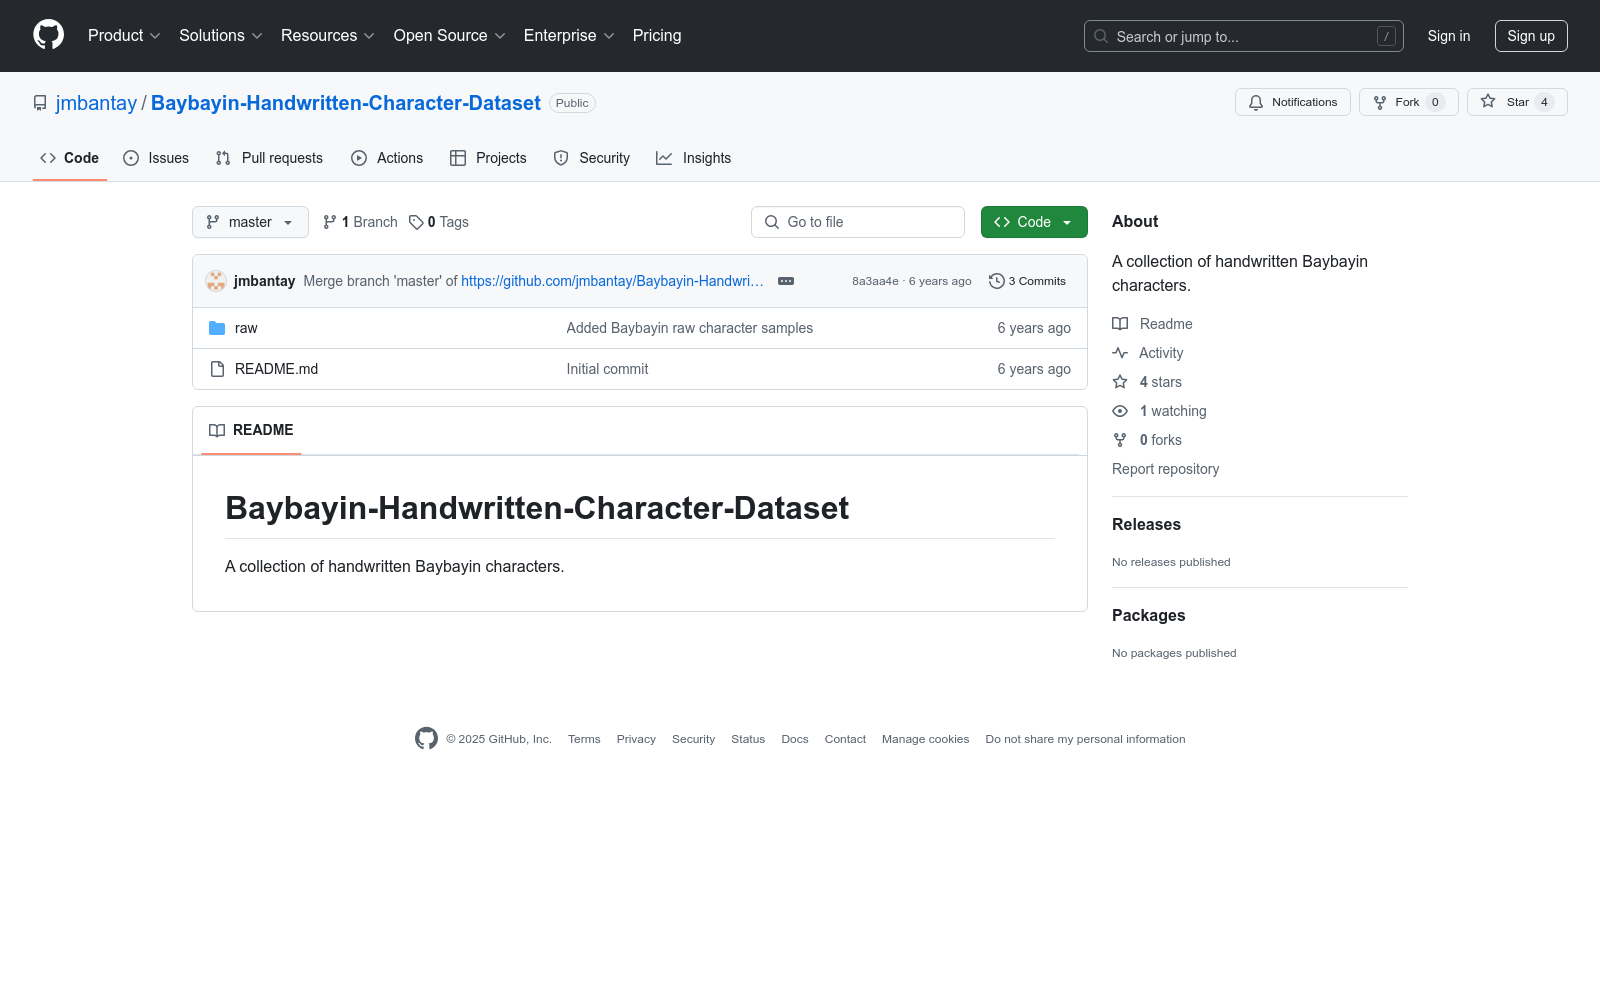Click the GitHub logo in header
Viewport: 1600px width, 1000px height.
[x=48, y=35]
